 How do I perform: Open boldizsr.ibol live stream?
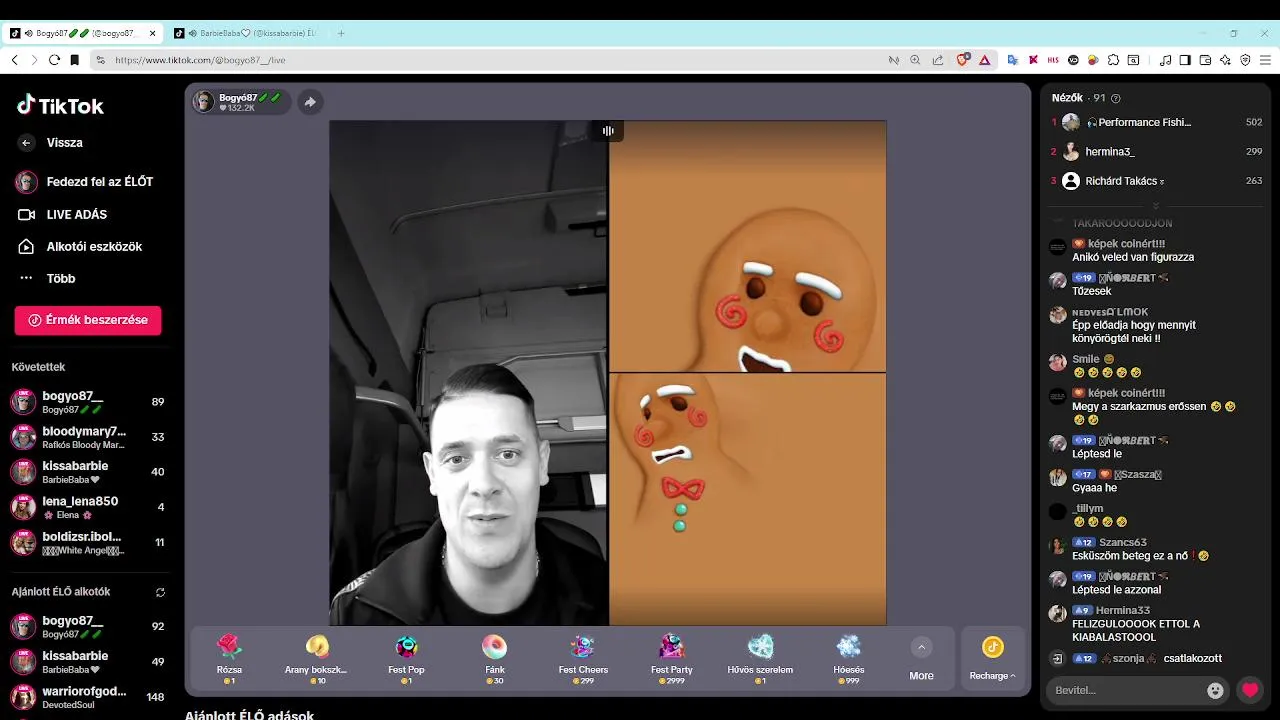pos(88,542)
